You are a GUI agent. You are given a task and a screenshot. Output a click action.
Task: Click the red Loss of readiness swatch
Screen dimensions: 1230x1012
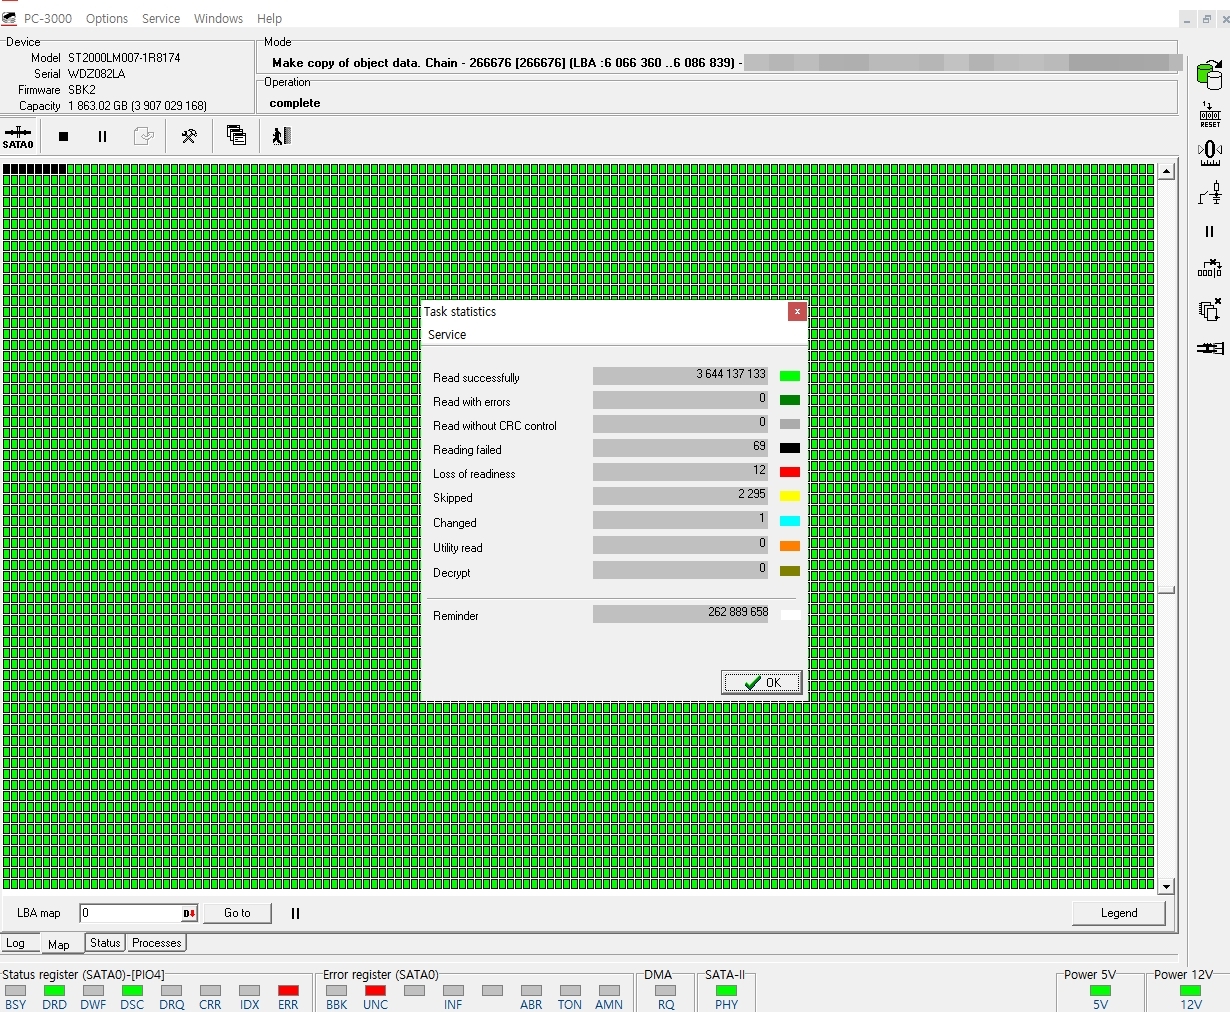point(789,472)
